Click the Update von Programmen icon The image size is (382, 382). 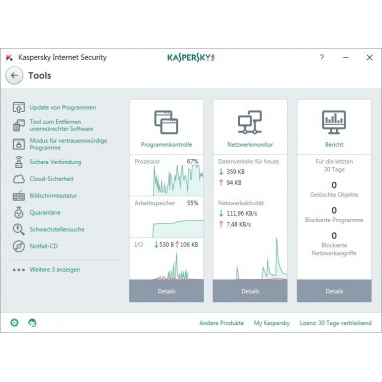(19, 108)
